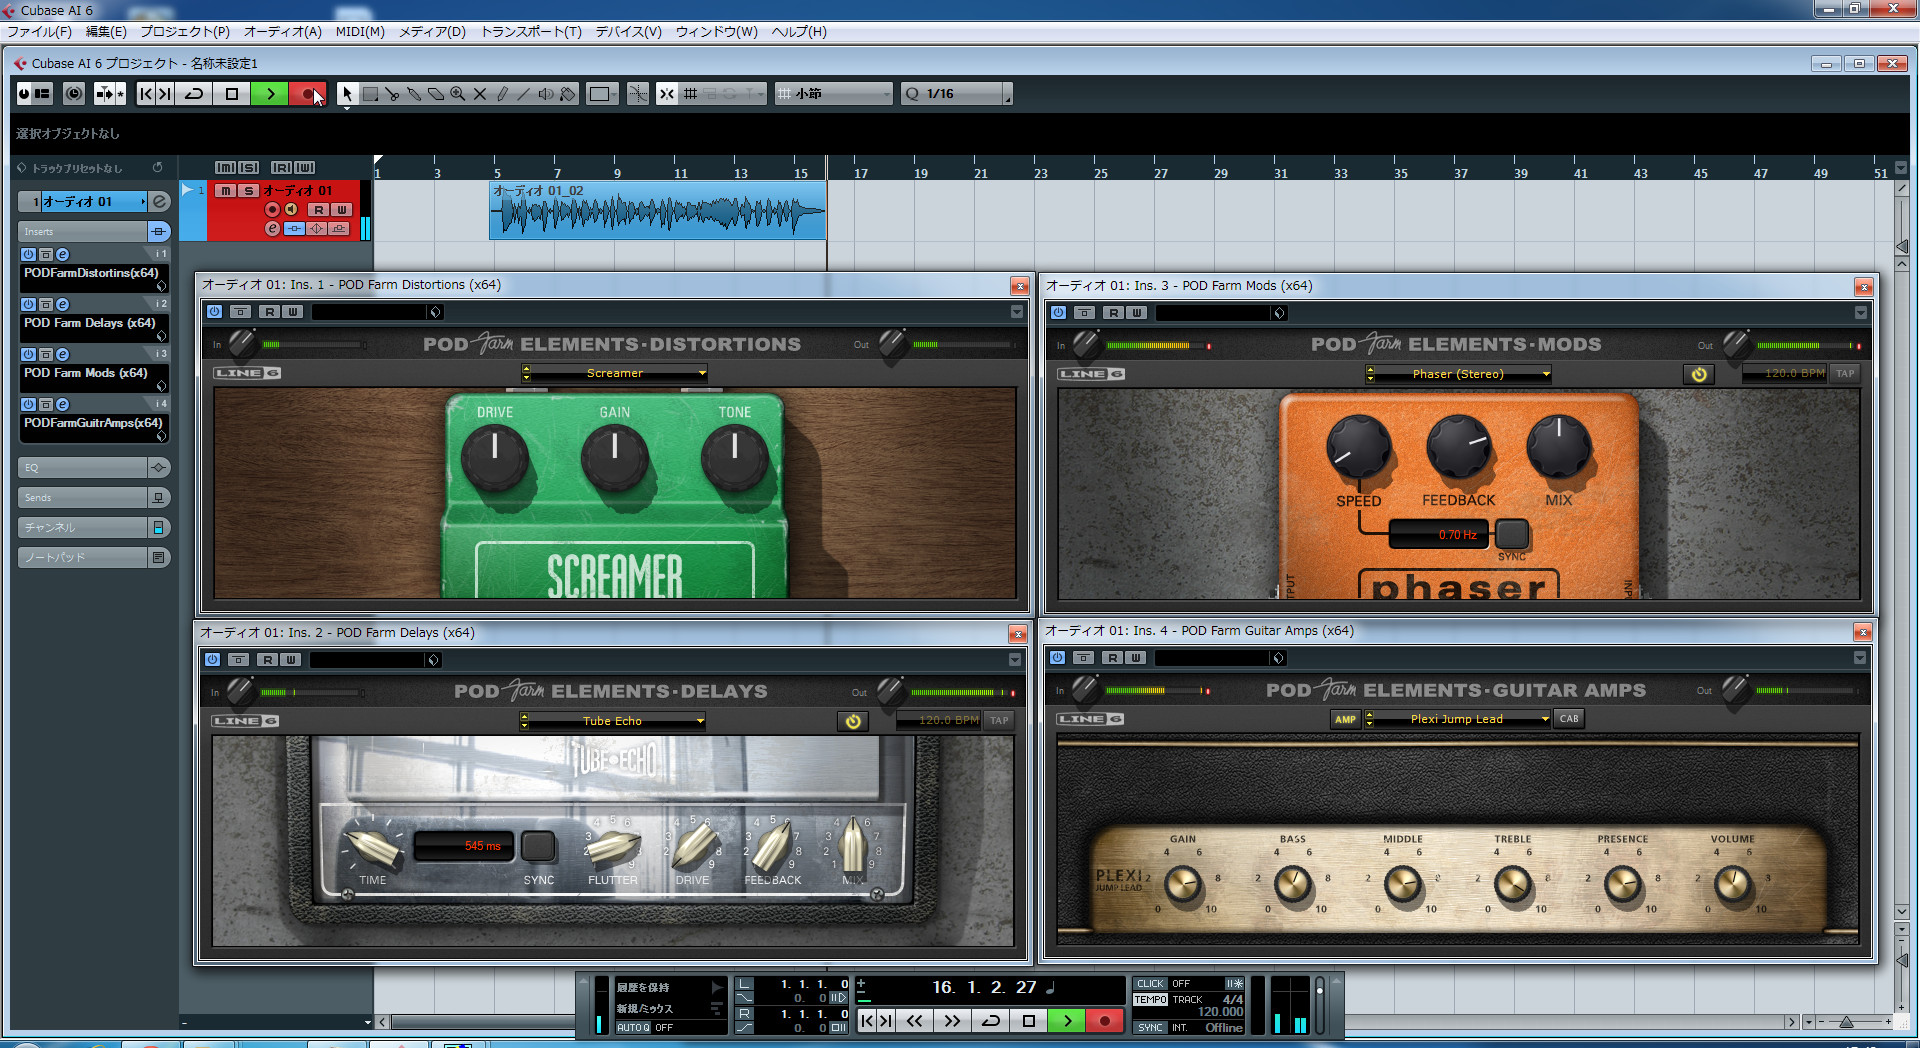Toggle tempo sync icon in Delays plugin
This screenshot has height=1048, width=1920.
point(853,721)
